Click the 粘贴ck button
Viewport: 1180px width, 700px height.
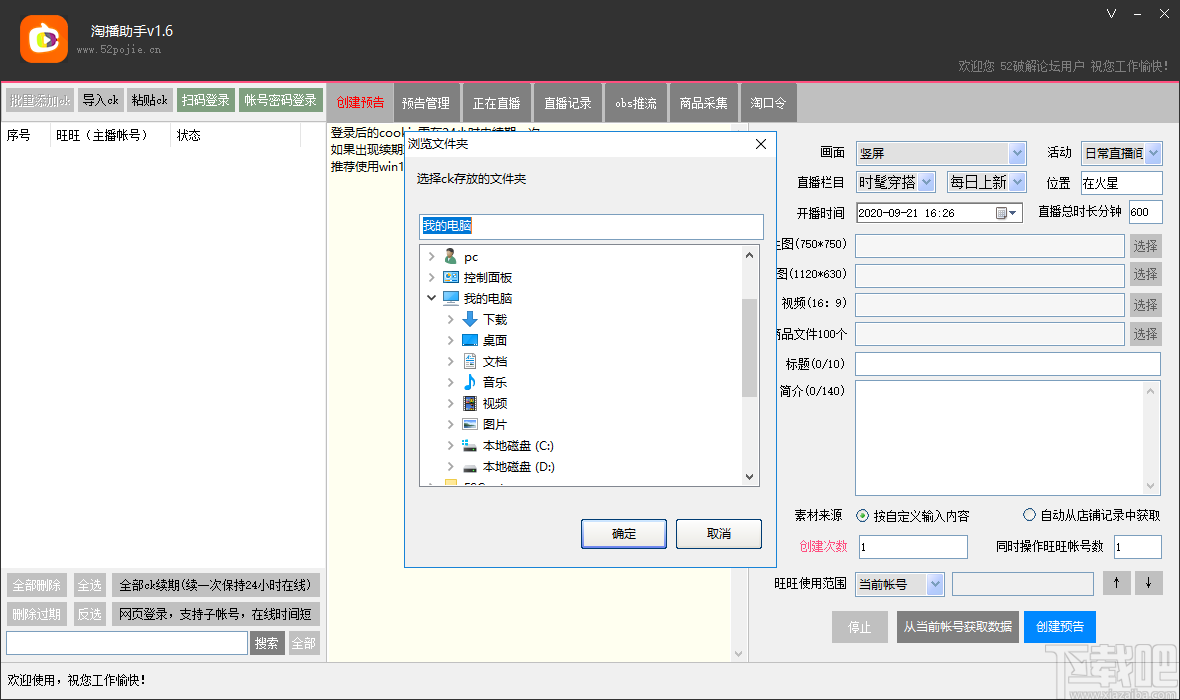[x=150, y=100]
